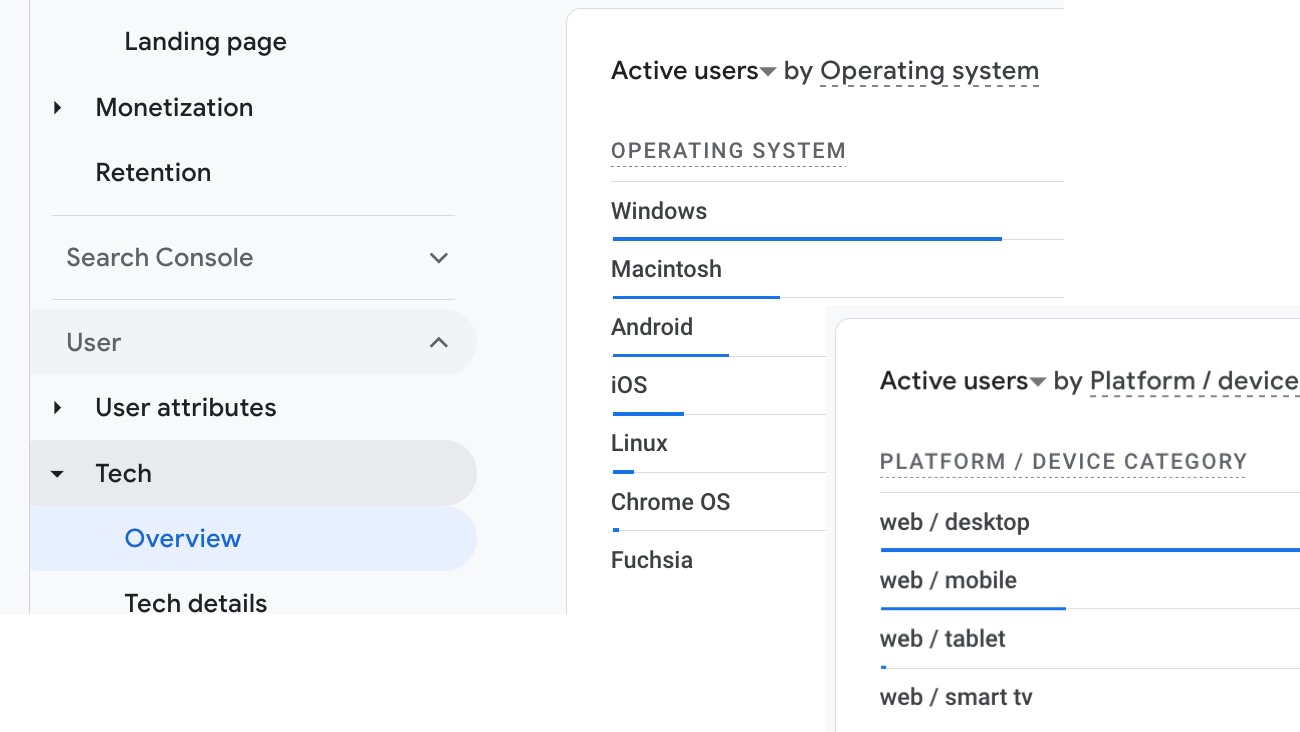The height and width of the screenshot is (732, 1300).
Task: Collapse the Tech section arrow
Action: pyautogui.click(x=58, y=473)
